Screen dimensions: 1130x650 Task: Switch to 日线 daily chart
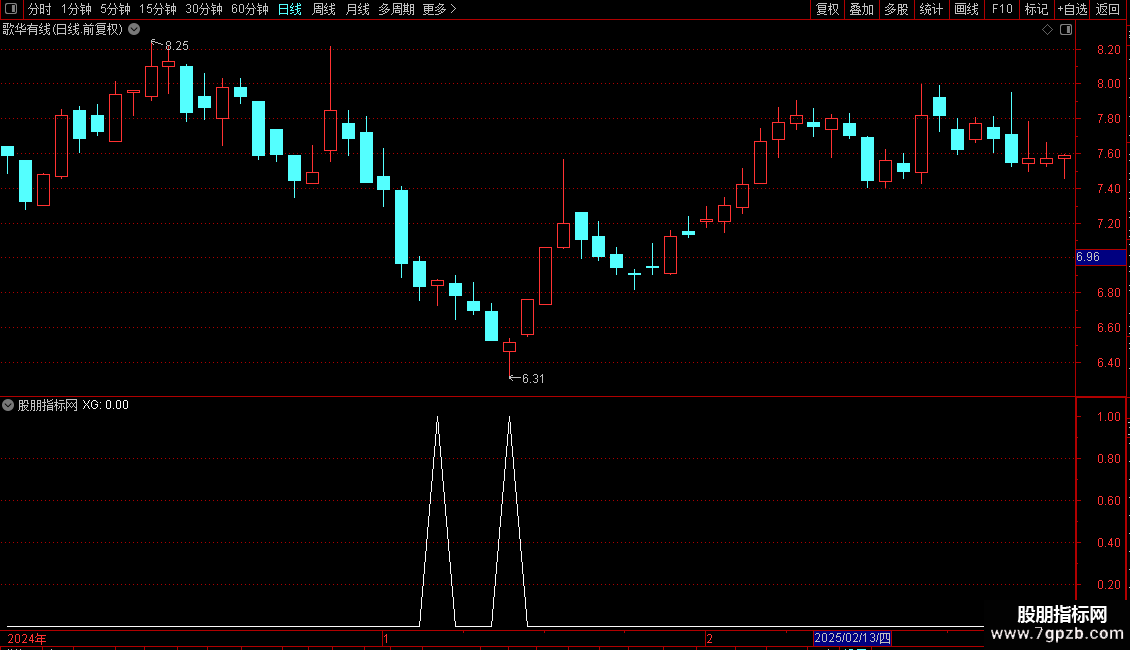tap(290, 9)
